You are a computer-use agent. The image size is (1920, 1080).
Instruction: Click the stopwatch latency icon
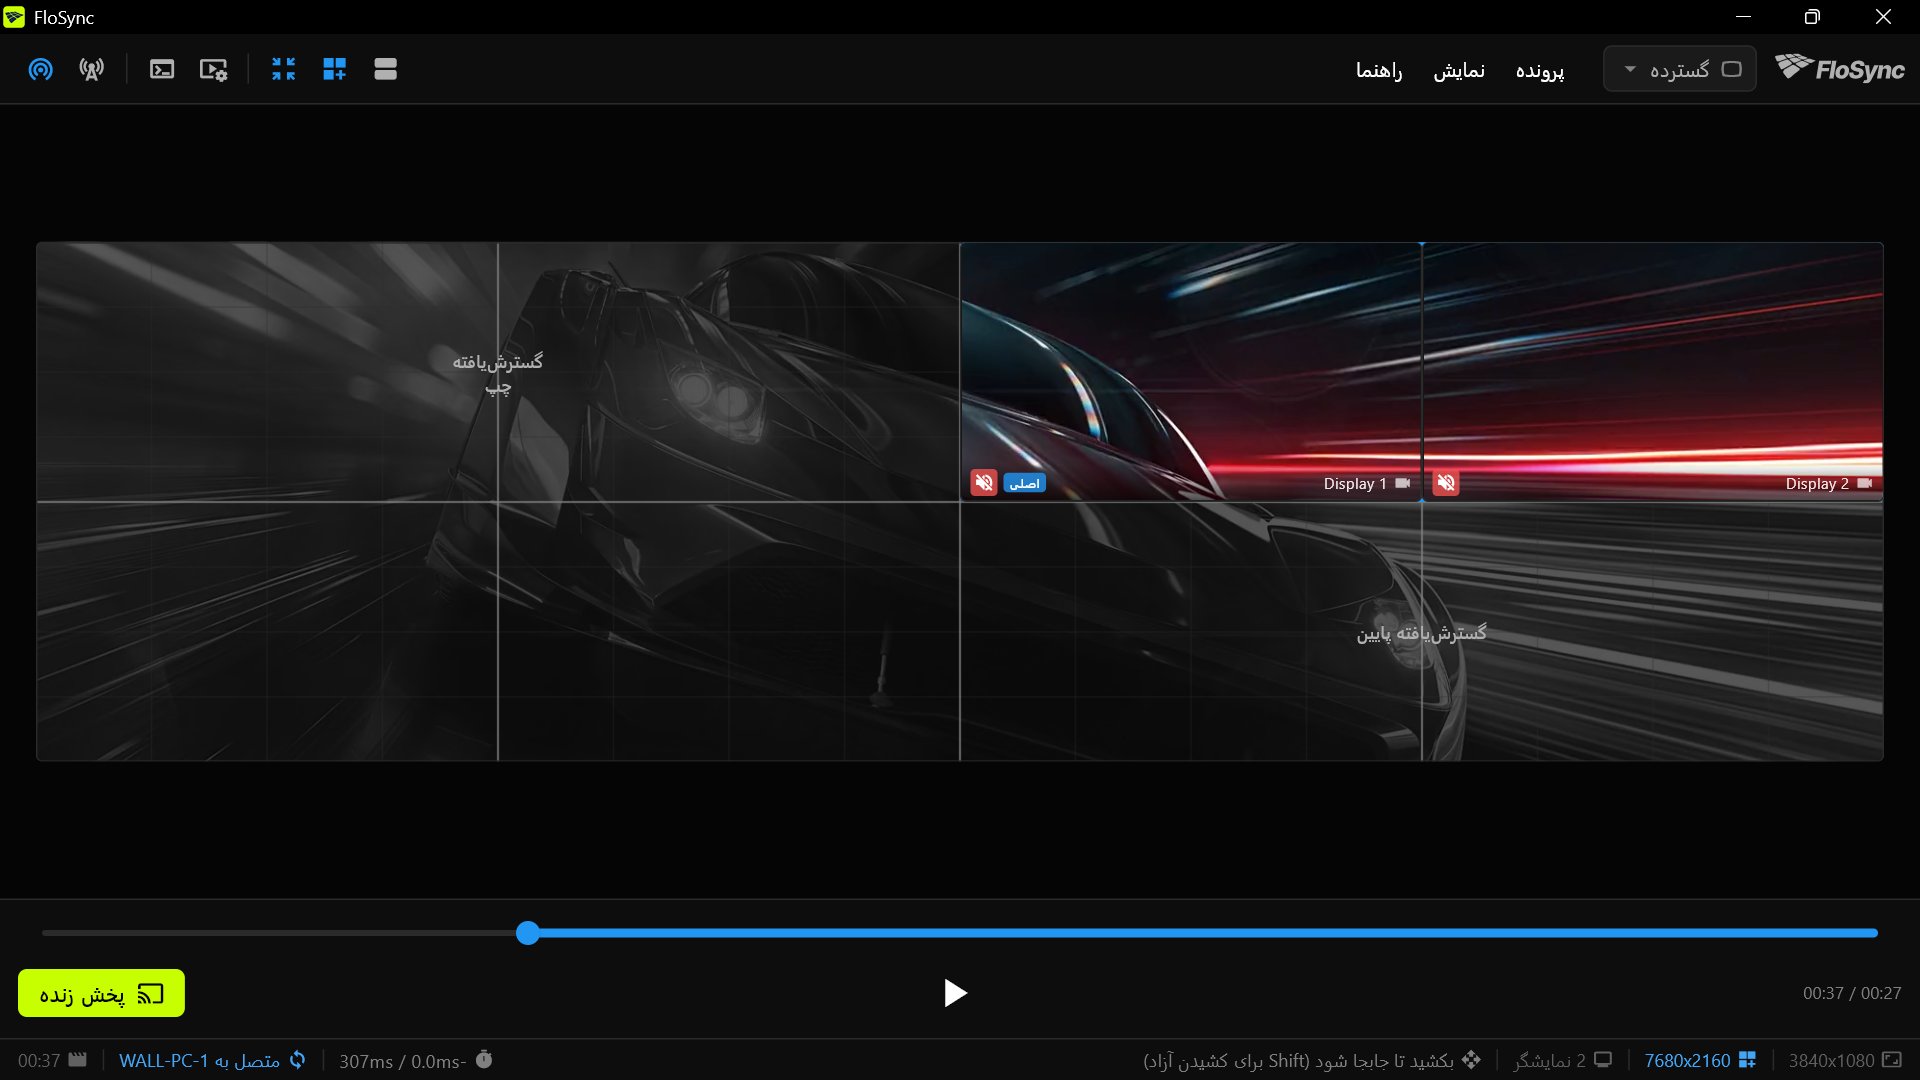click(484, 1059)
